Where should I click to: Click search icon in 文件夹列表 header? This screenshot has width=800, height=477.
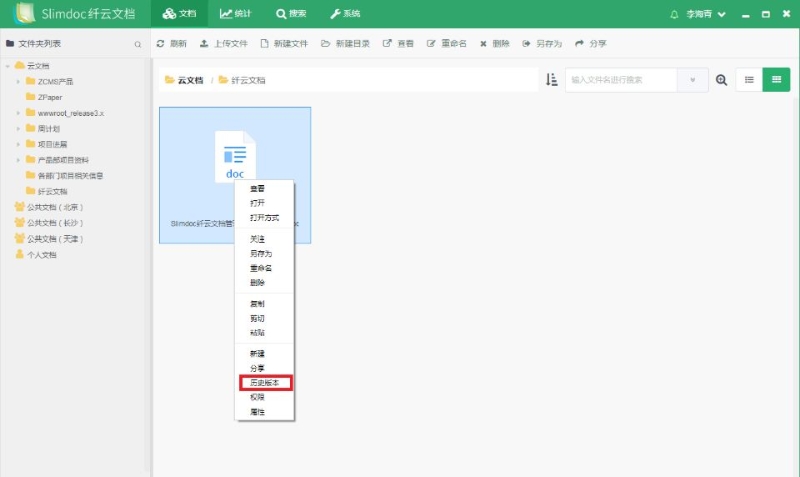[138, 44]
